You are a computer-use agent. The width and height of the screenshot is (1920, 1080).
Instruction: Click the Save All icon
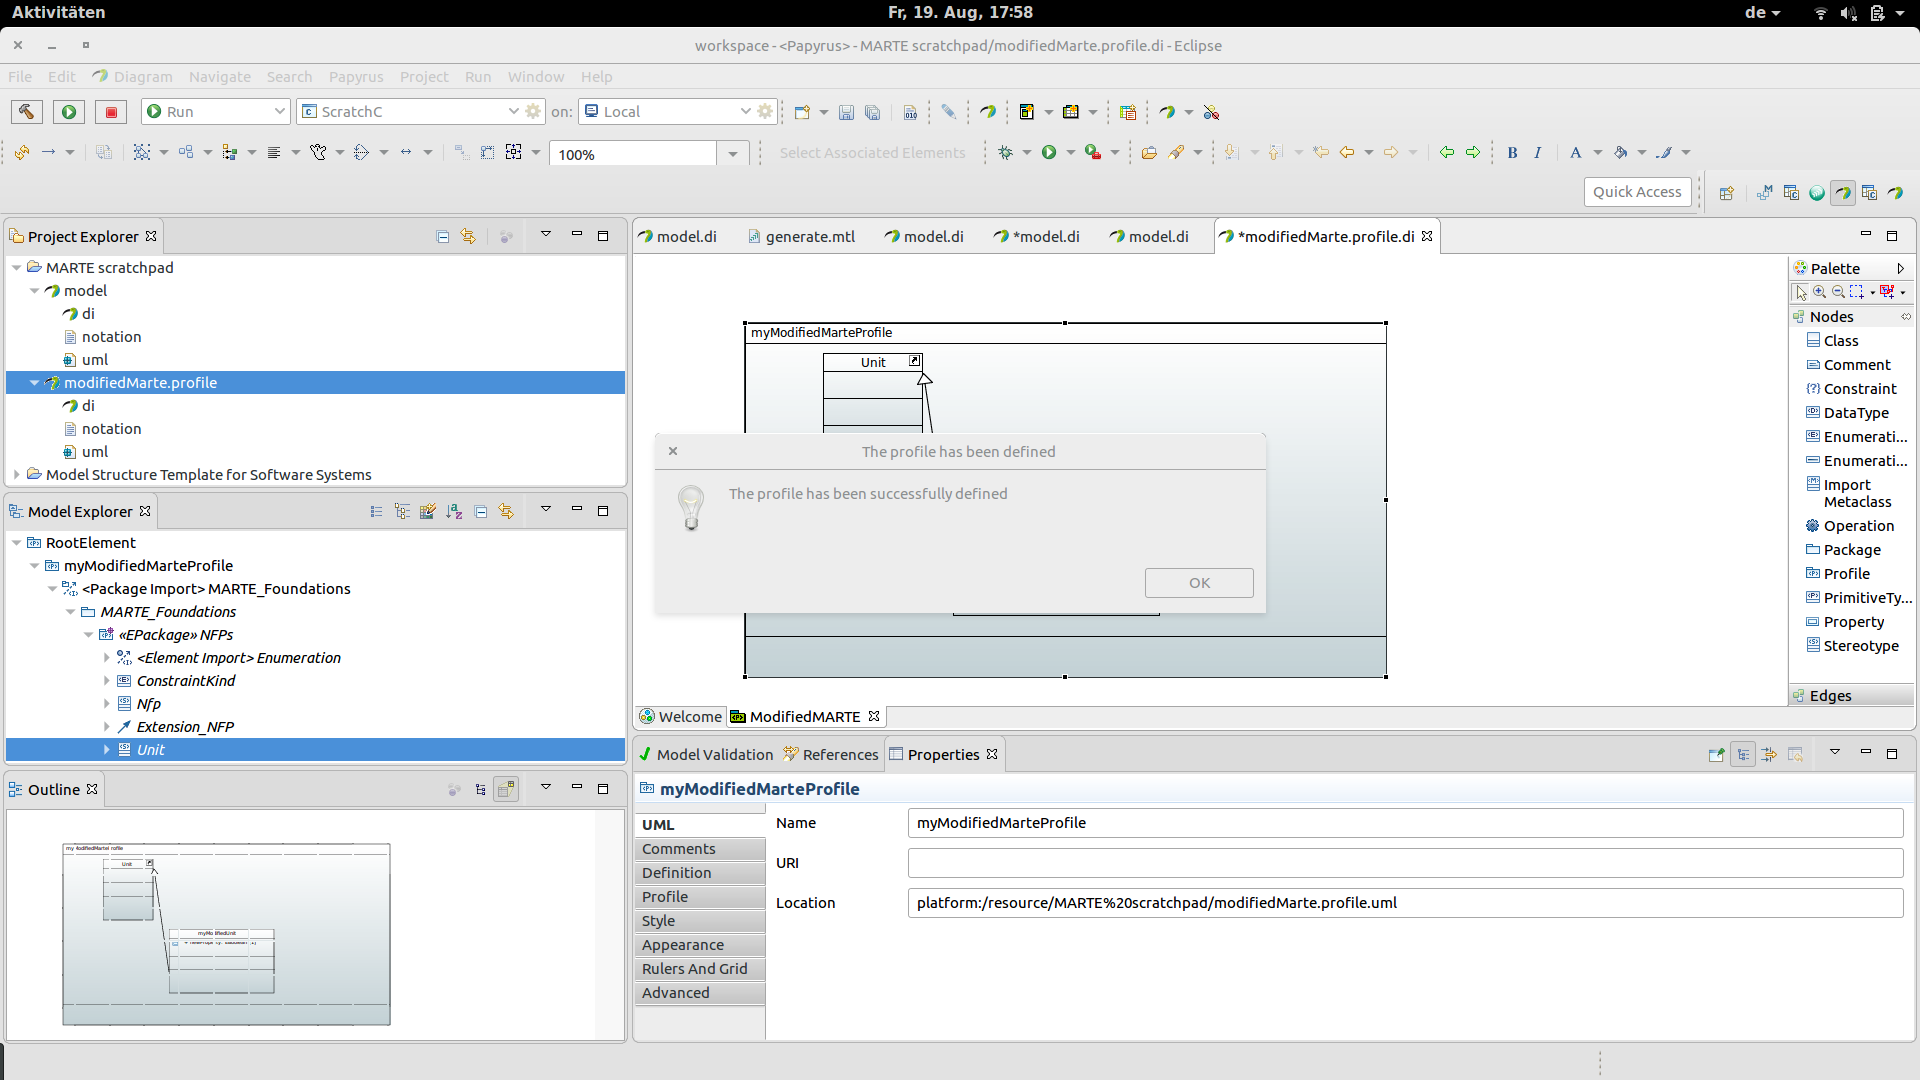pyautogui.click(x=872, y=113)
